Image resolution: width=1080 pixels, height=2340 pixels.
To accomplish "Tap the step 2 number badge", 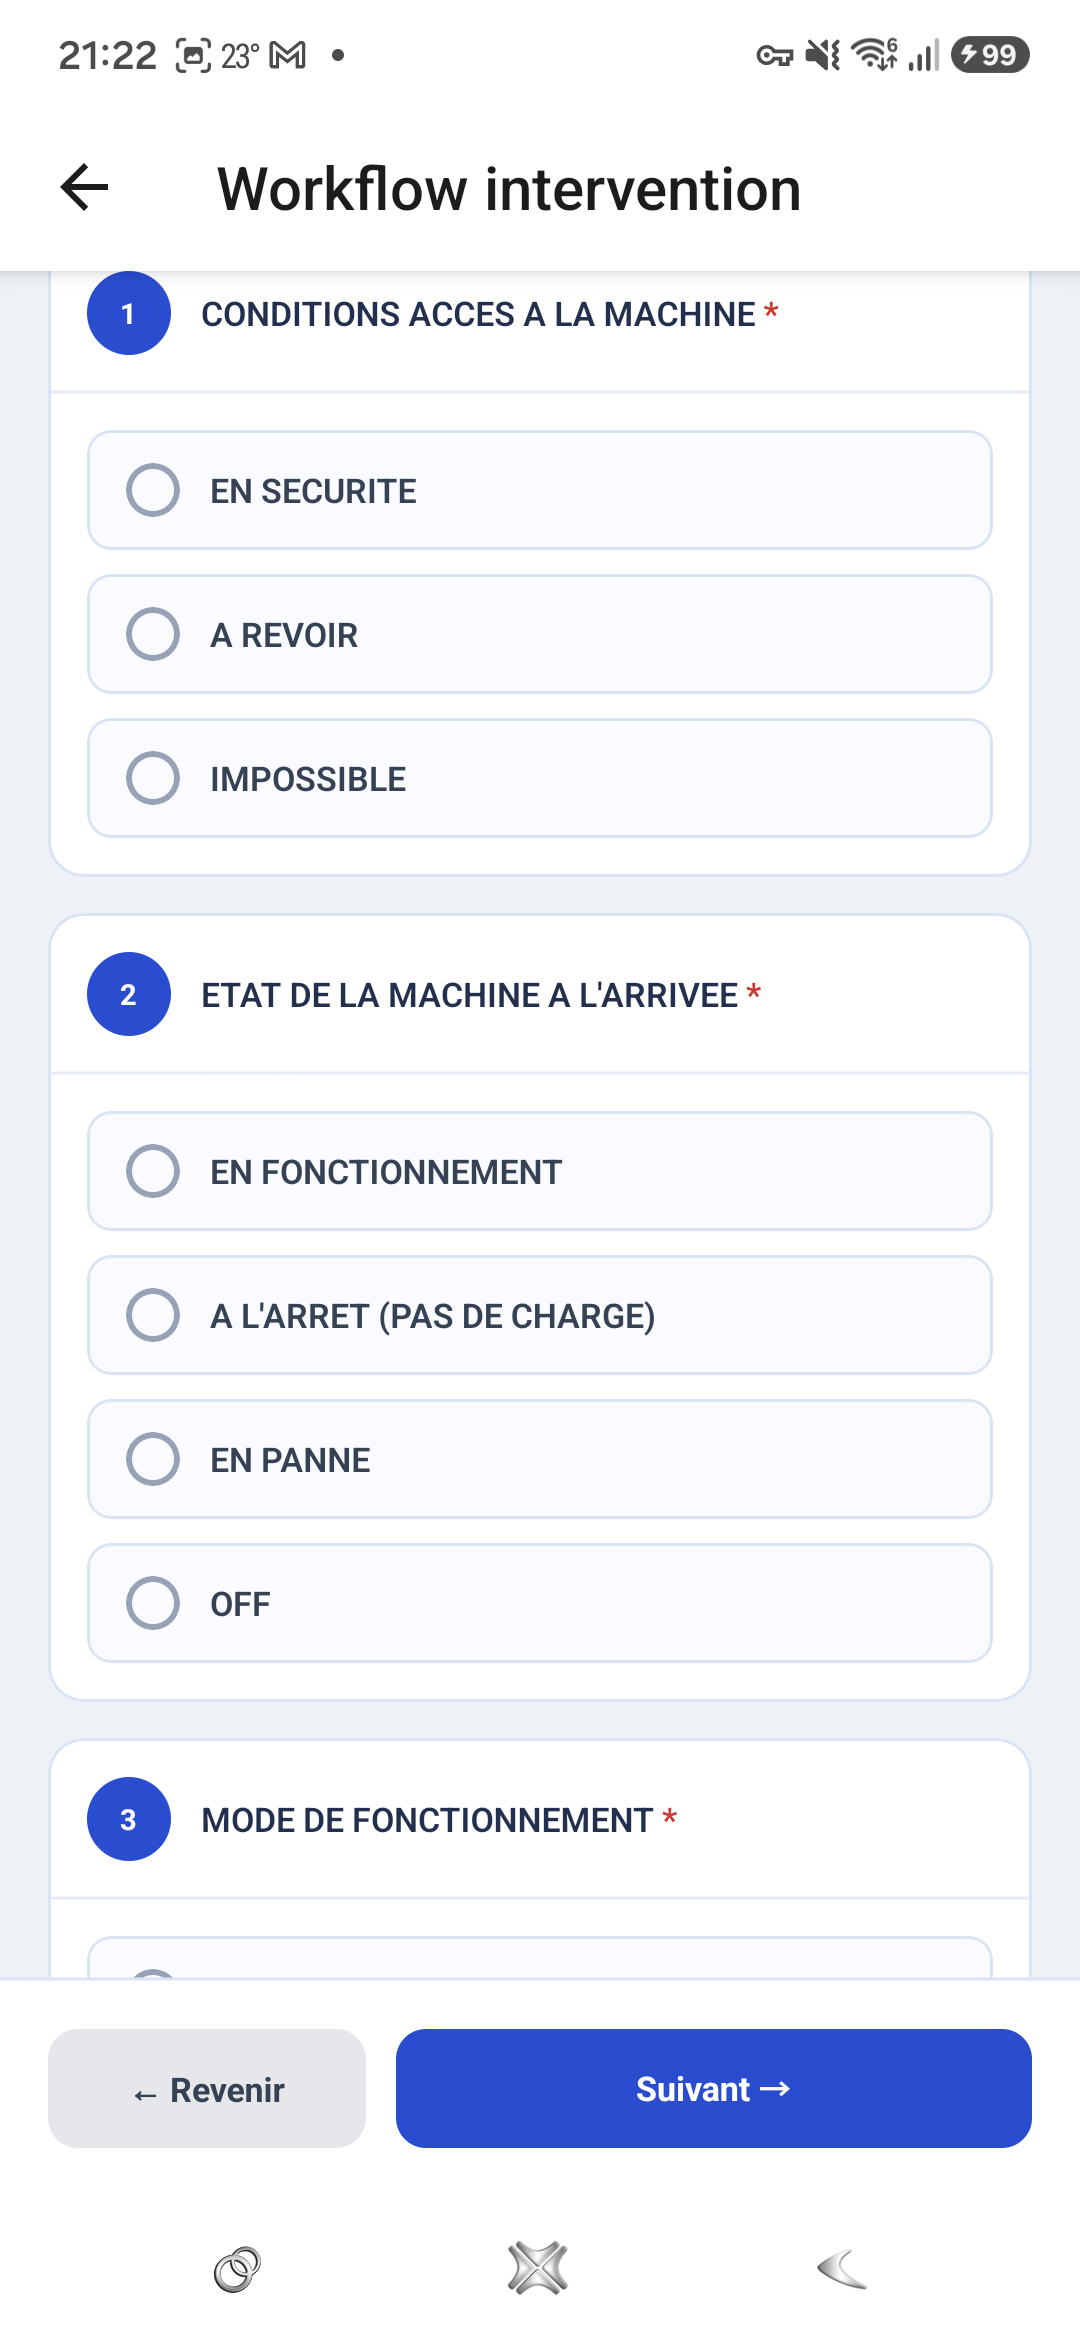I will pyautogui.click(x=129, y=994).
